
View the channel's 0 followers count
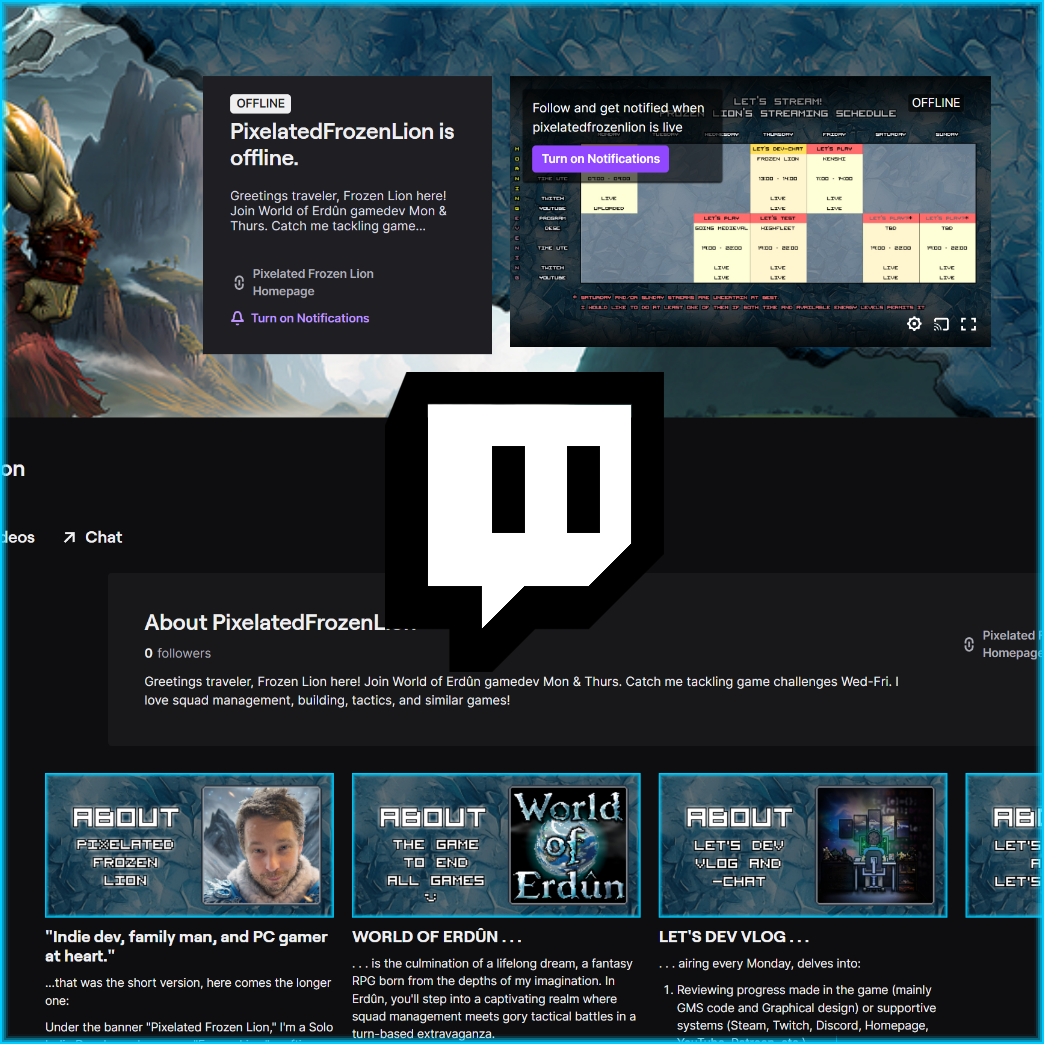click(177, 653)
